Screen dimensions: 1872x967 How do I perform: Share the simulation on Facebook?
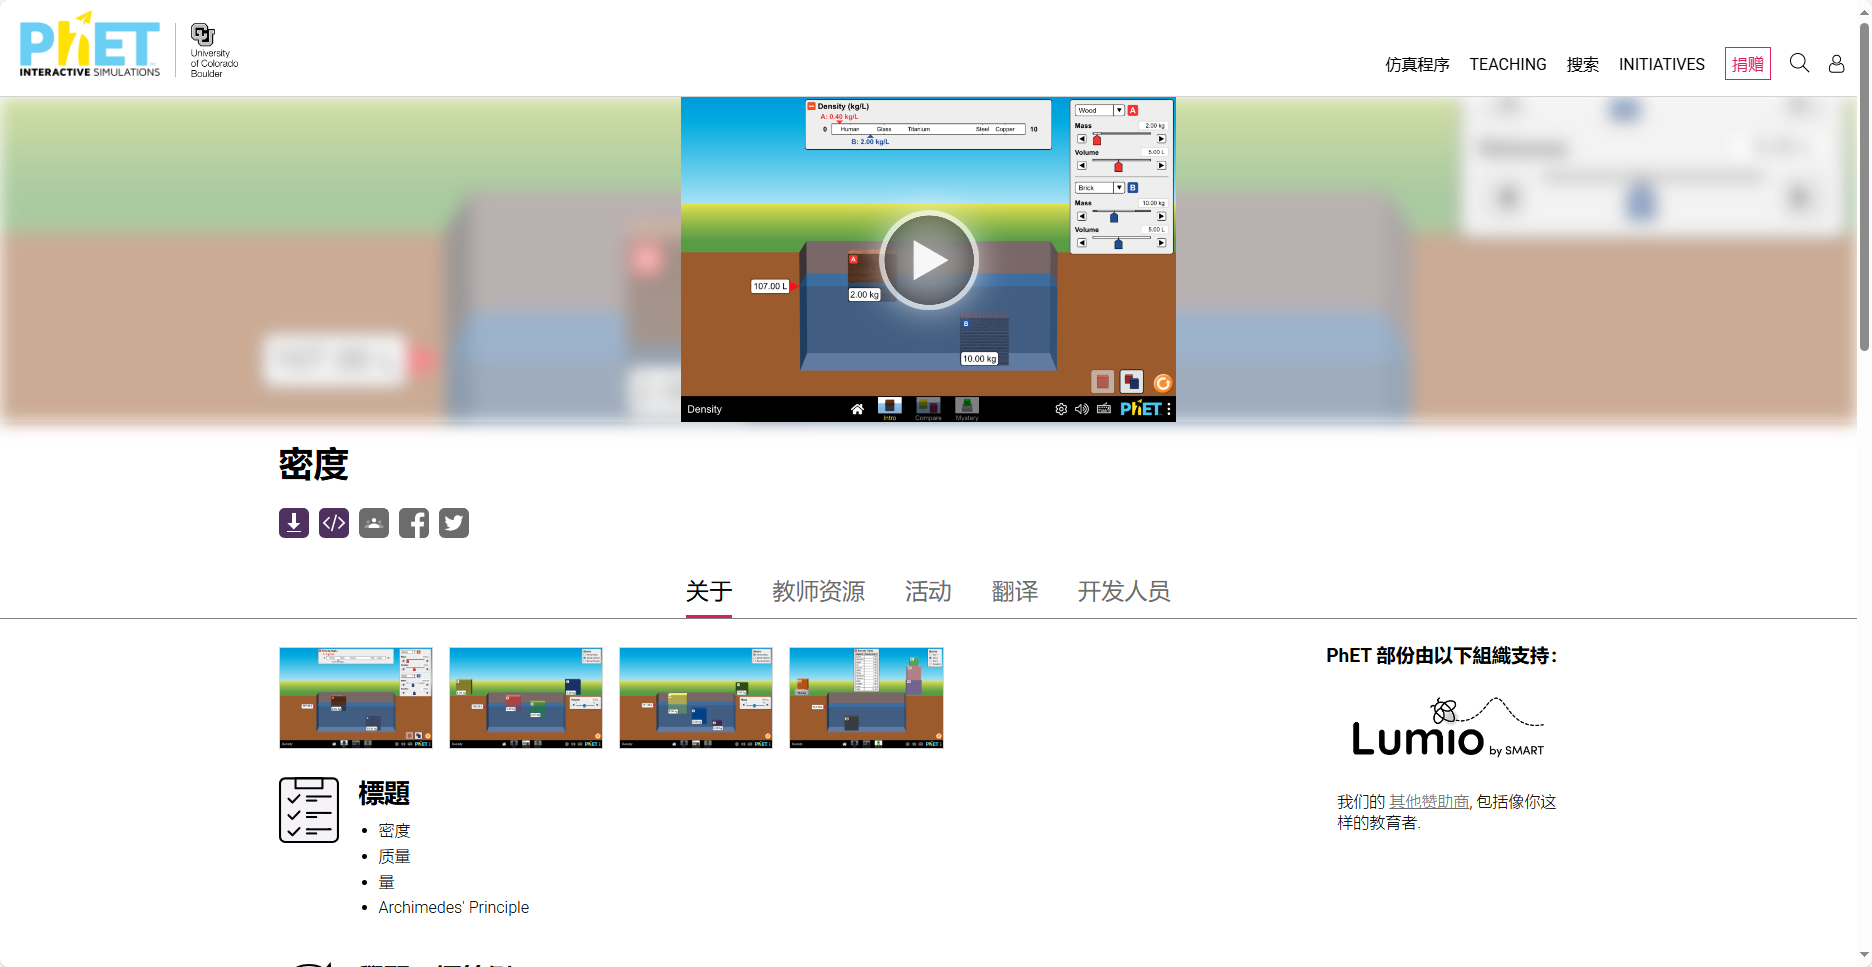click(413, 523)
